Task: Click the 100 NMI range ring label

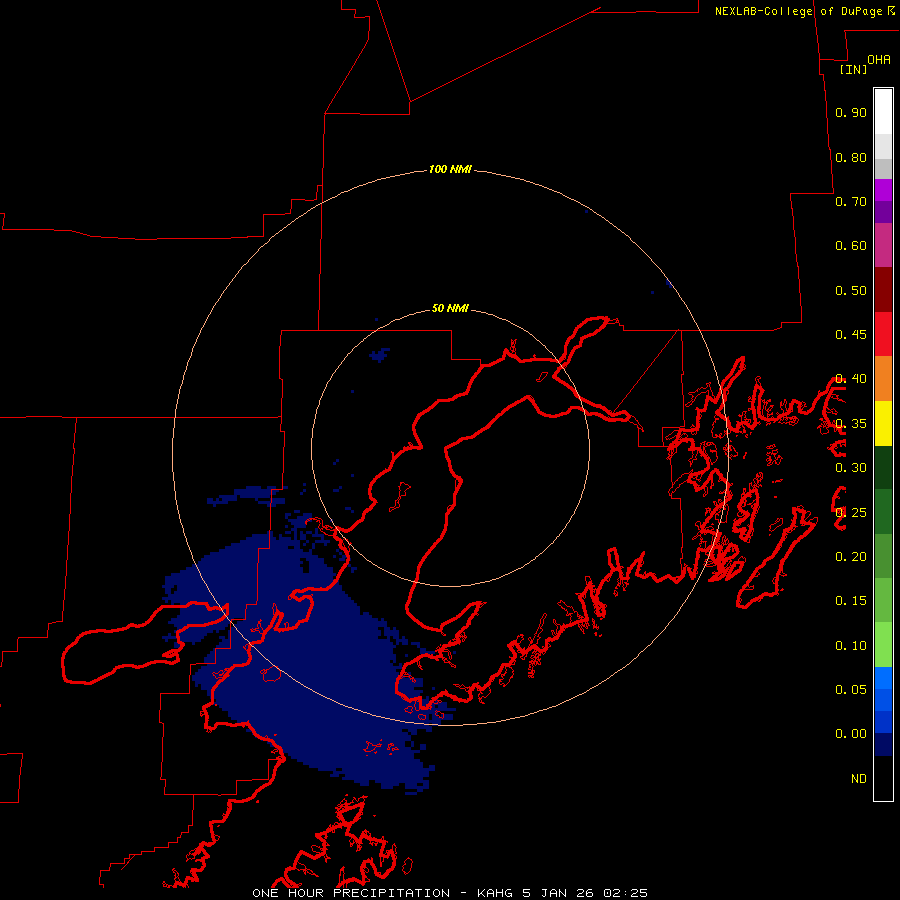Action: [451, 169]
